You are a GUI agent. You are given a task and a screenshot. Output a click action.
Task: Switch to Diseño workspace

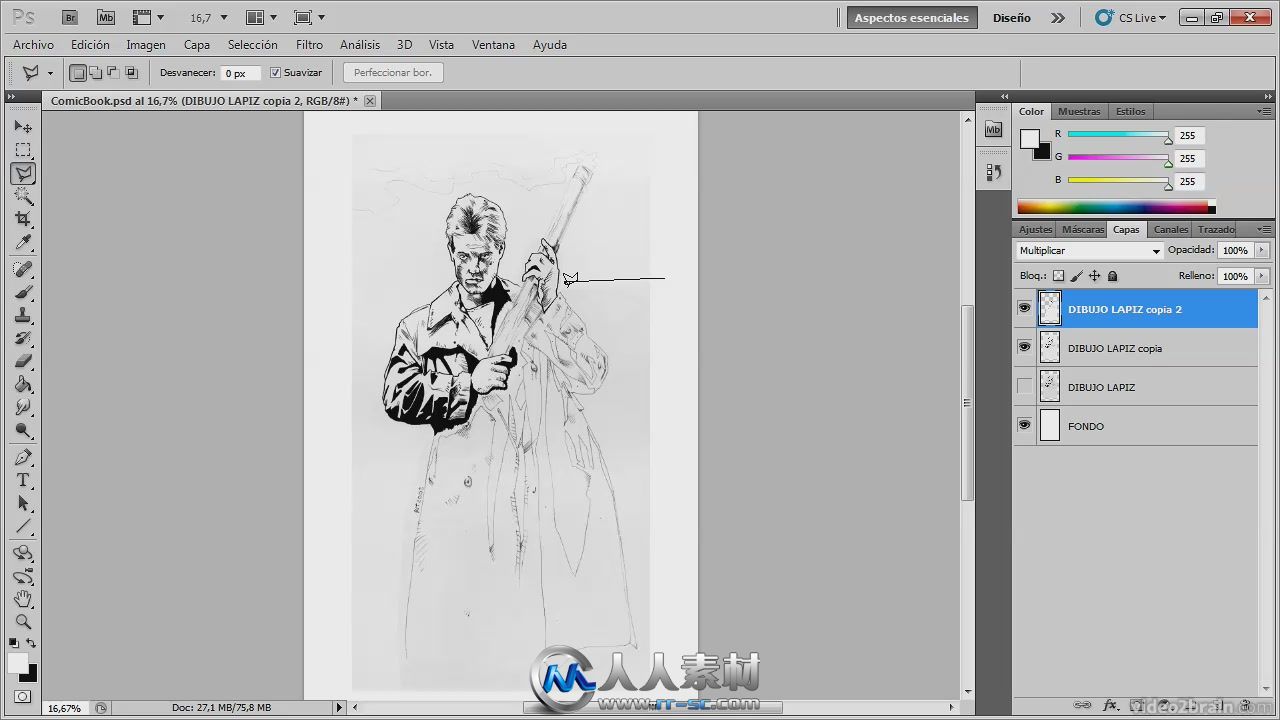(1011, 18)
